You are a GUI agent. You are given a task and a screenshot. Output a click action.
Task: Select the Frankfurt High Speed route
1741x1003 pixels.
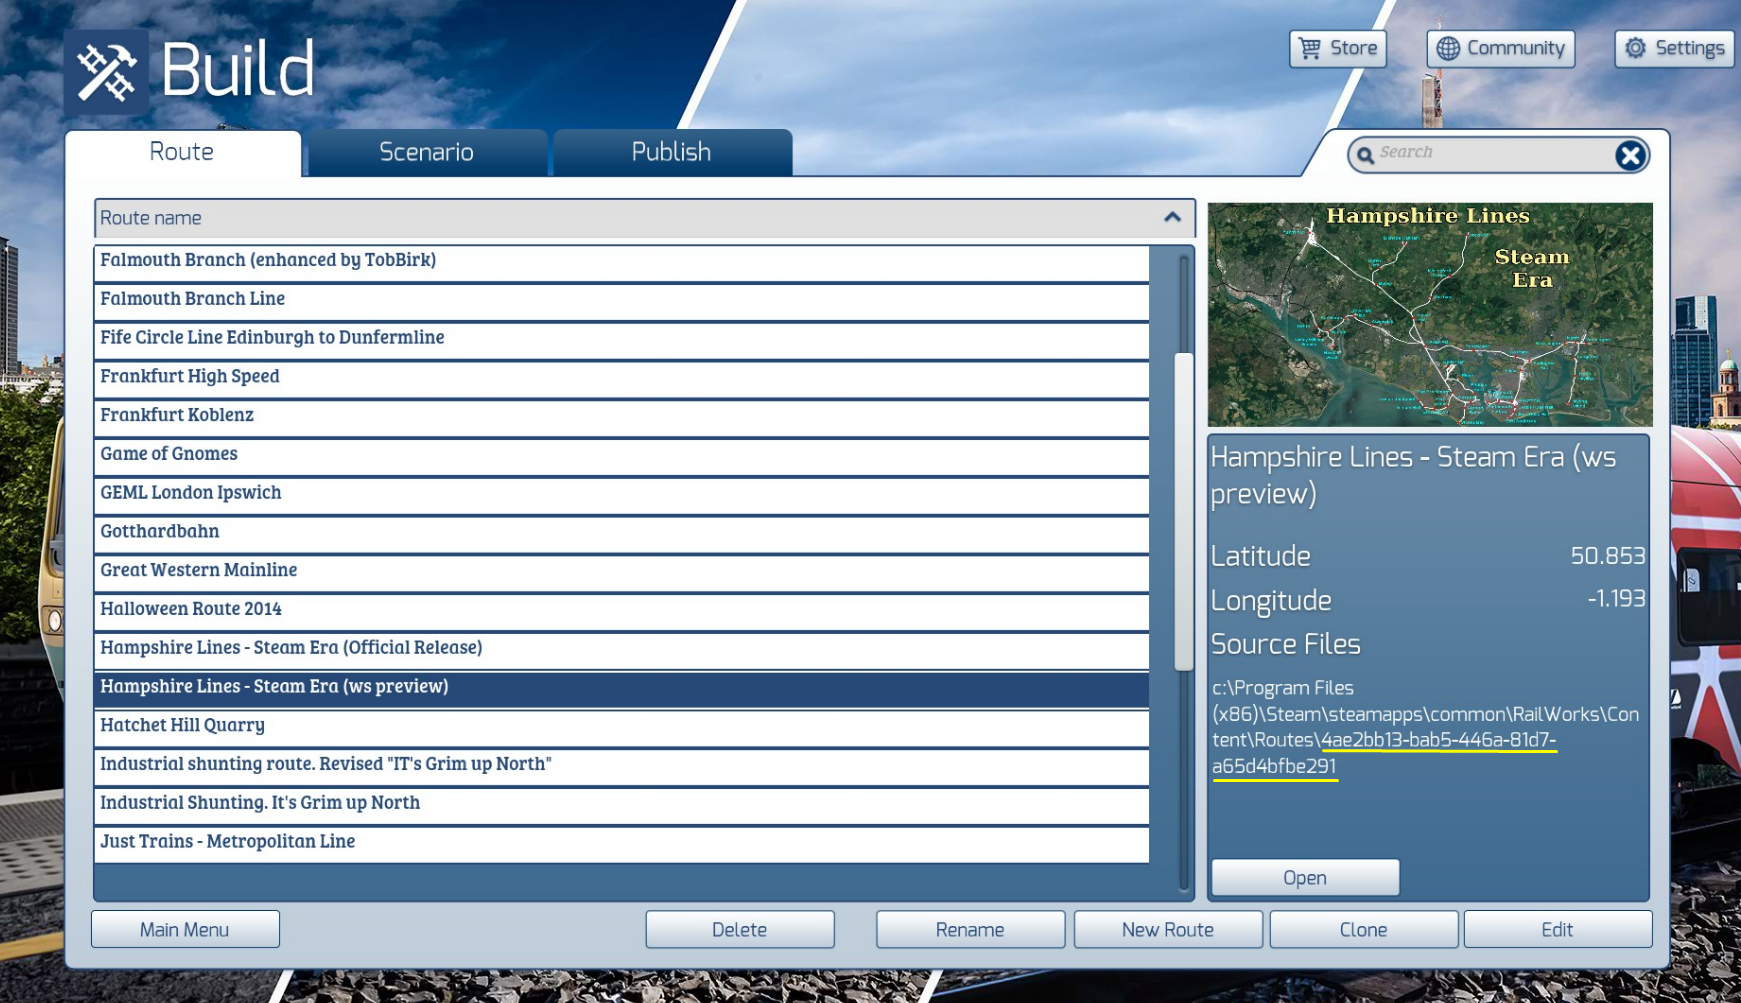click(x=622, y=378)
